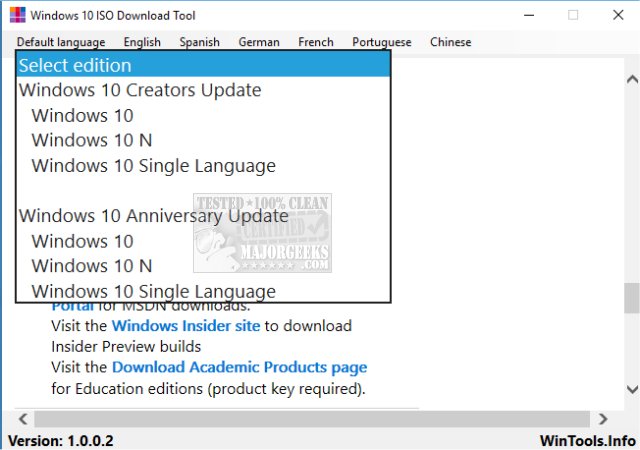Open the Default language menu
640x450 pixels.
coord(61,42)
